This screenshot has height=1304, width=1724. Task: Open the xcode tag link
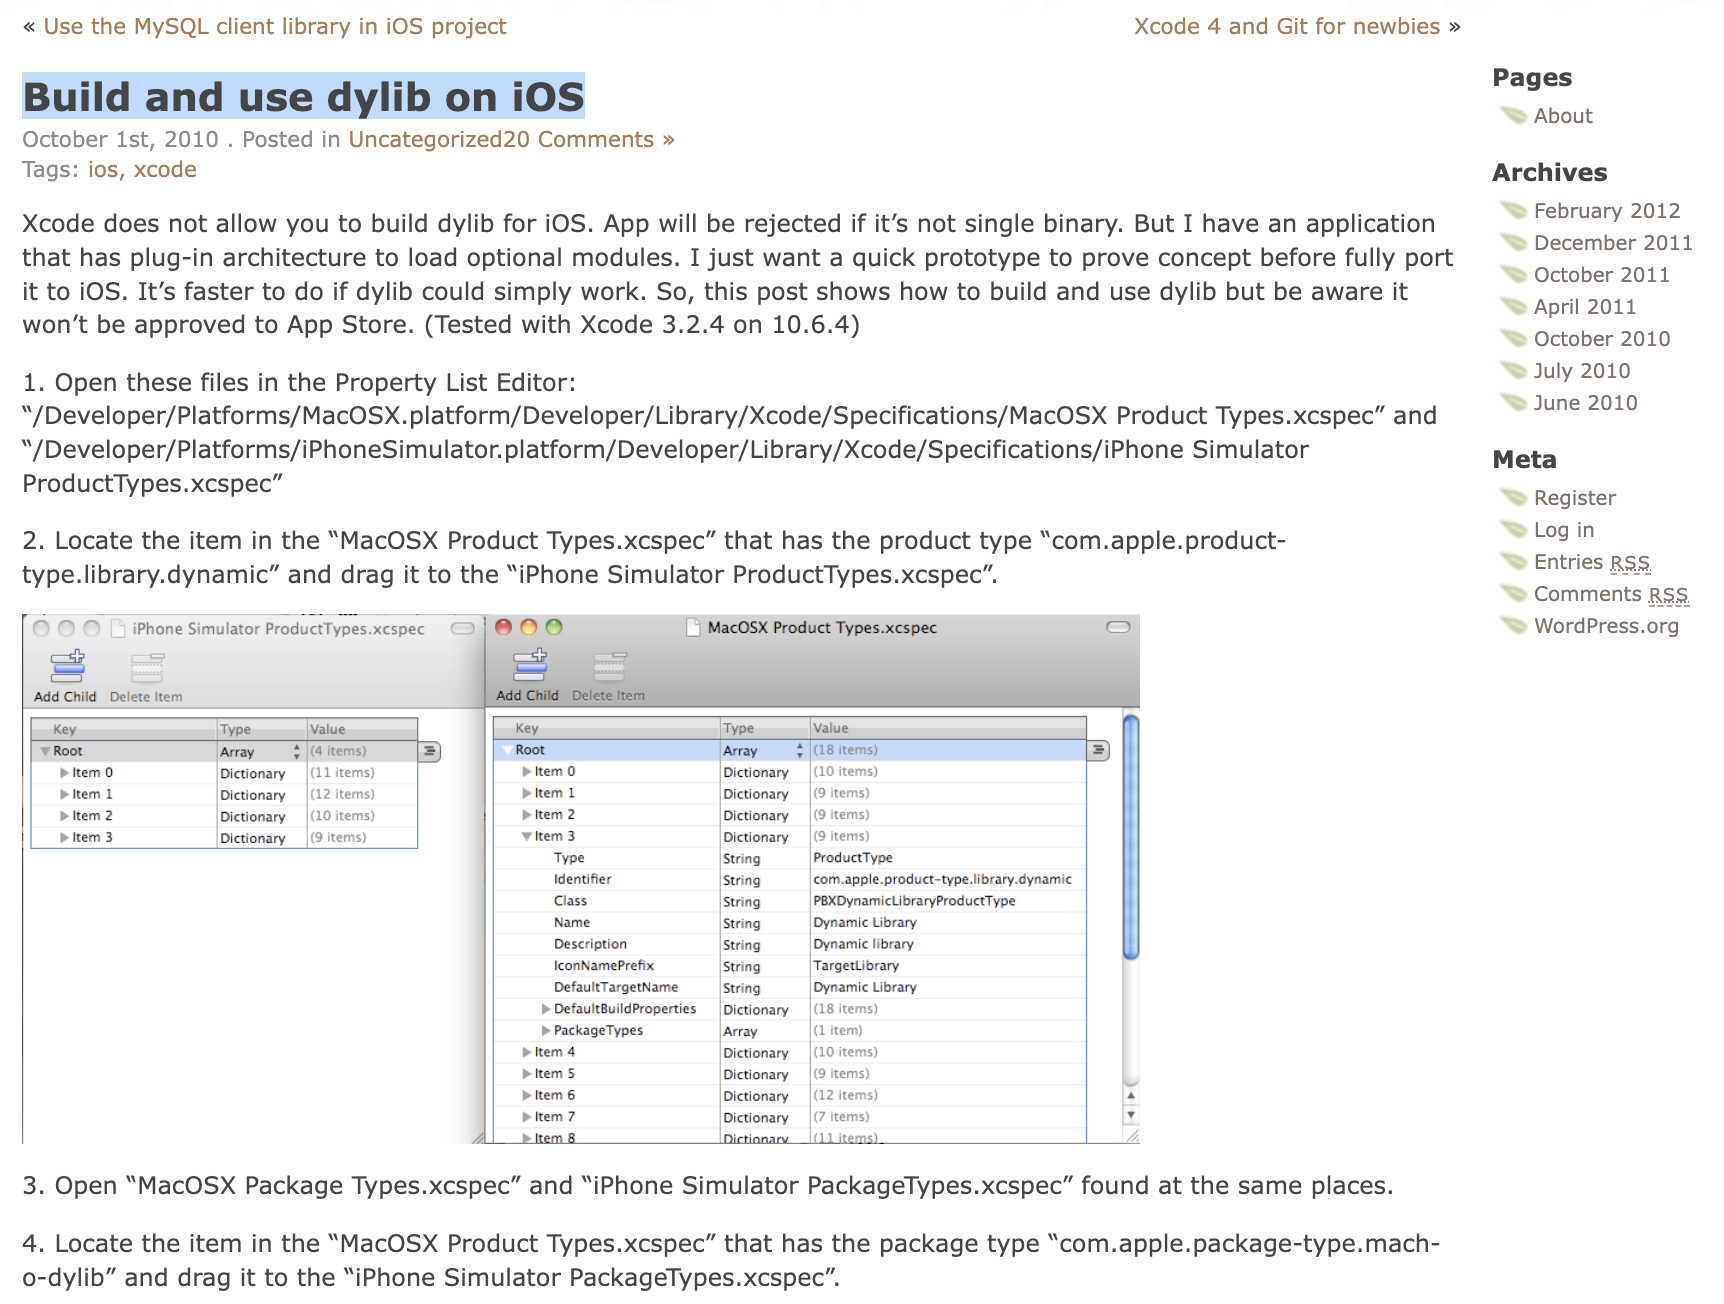(165, 169)
